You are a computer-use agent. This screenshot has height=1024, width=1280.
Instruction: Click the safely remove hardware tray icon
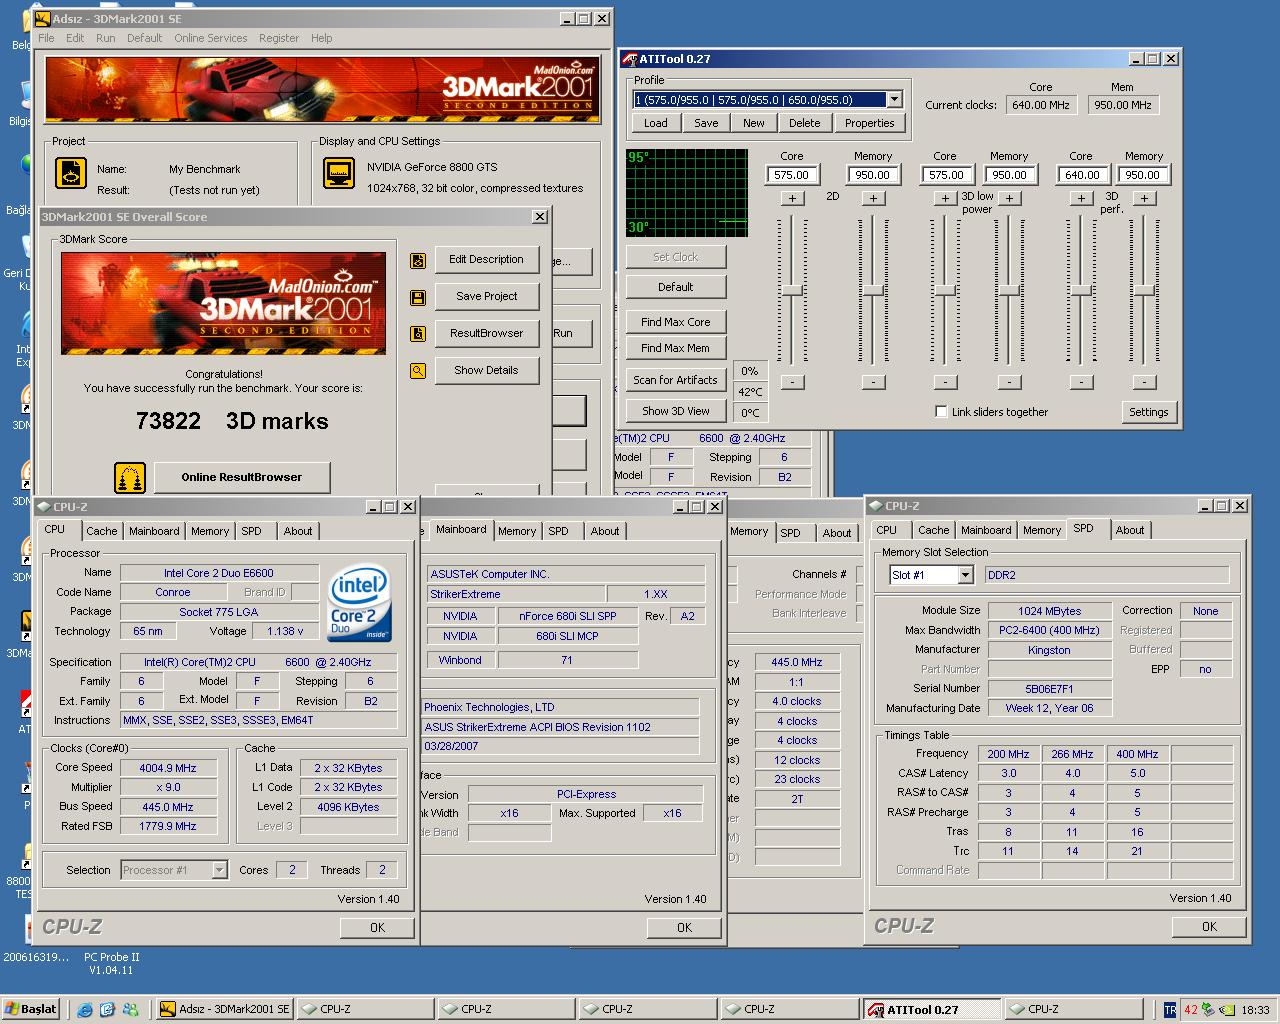1208,1010
